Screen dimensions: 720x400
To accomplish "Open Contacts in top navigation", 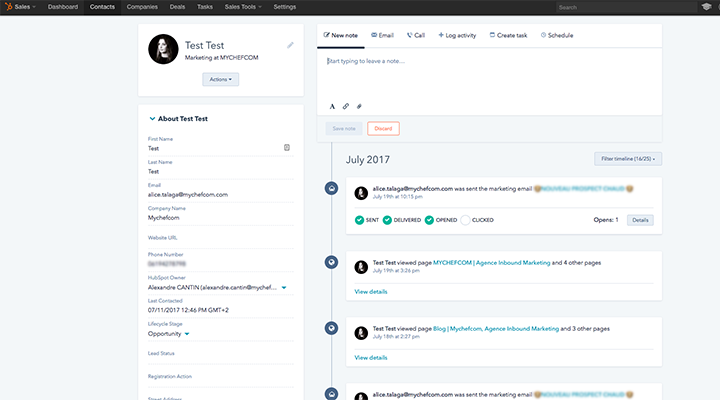I will (x=102, y=7).
